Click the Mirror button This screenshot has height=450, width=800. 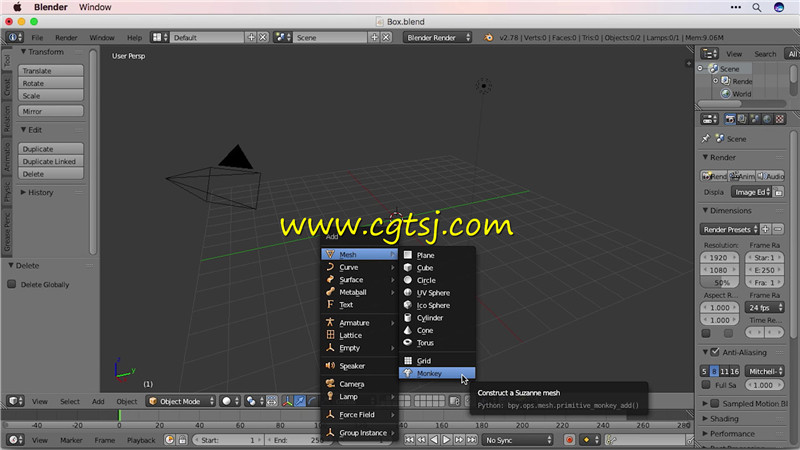[x=51, y=111]
